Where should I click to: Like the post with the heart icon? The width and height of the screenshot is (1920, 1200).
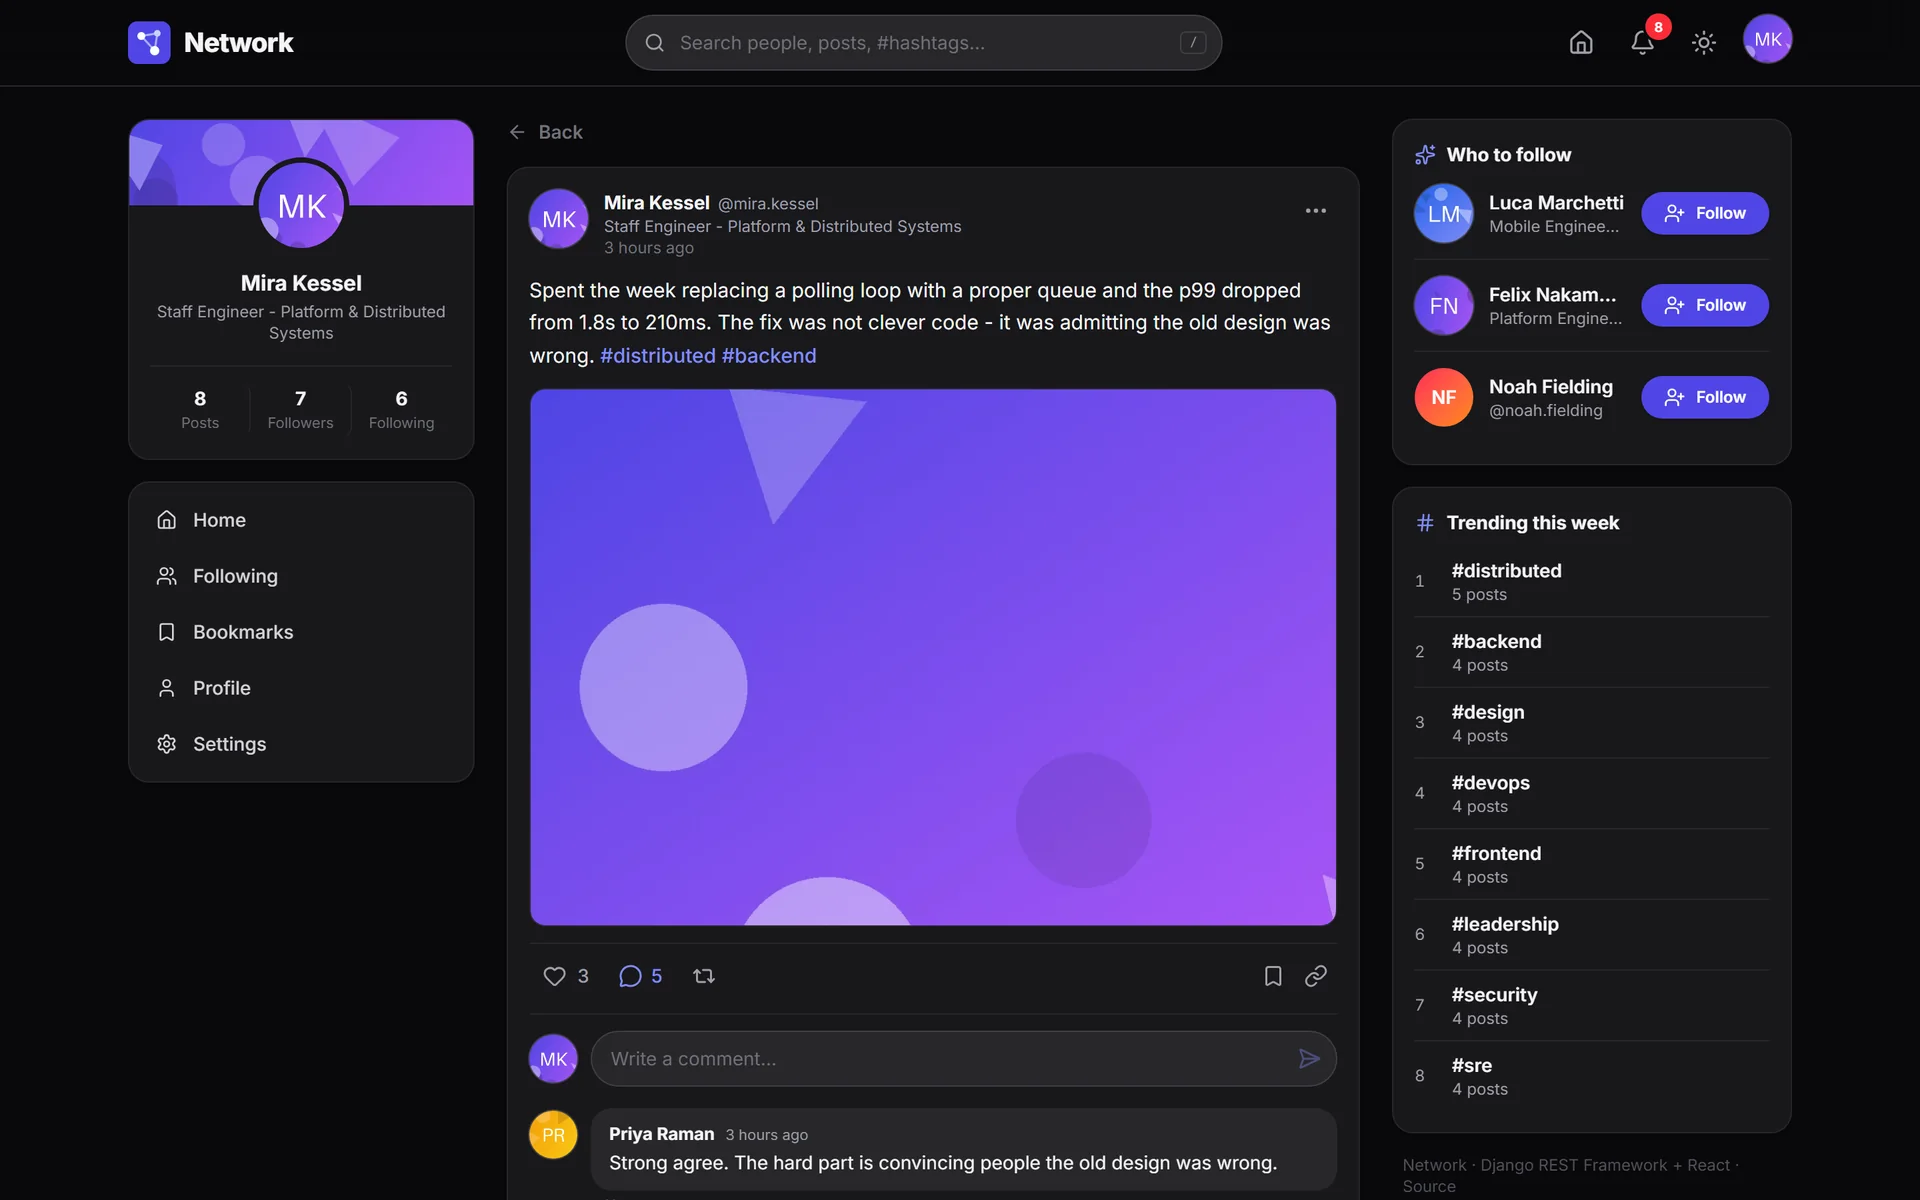tap(554, 976)
